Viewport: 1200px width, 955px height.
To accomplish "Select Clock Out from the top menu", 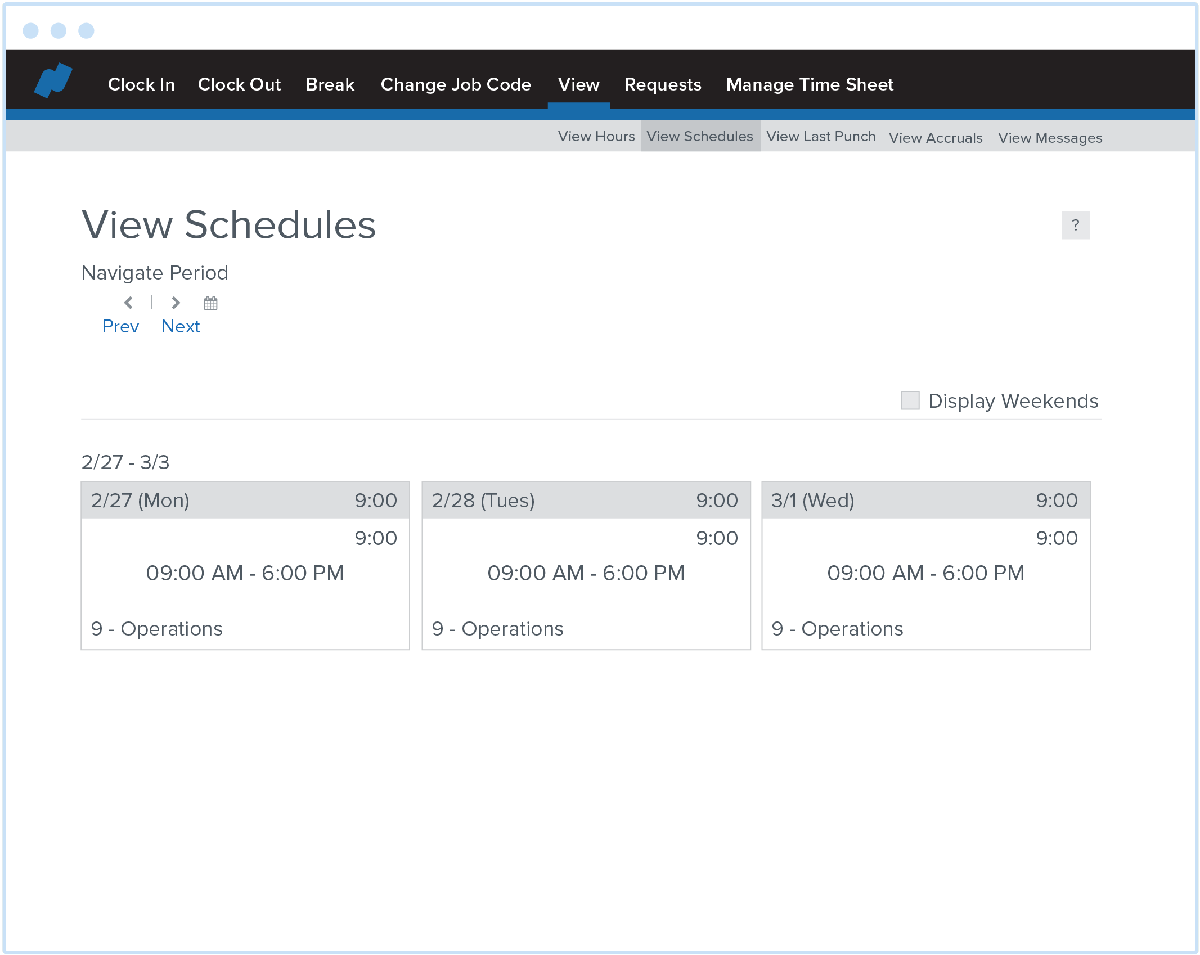I will [240, 85].
